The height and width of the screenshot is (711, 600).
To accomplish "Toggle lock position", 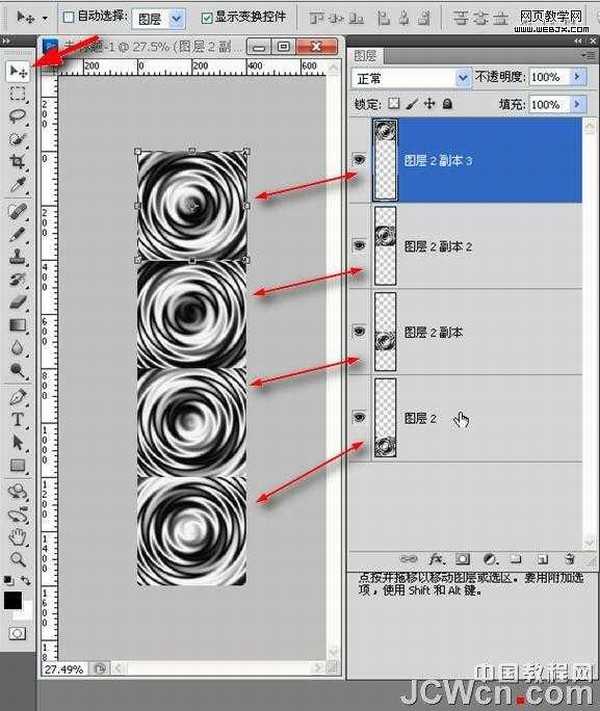I will pyautogui.click(x=429, y=104).
